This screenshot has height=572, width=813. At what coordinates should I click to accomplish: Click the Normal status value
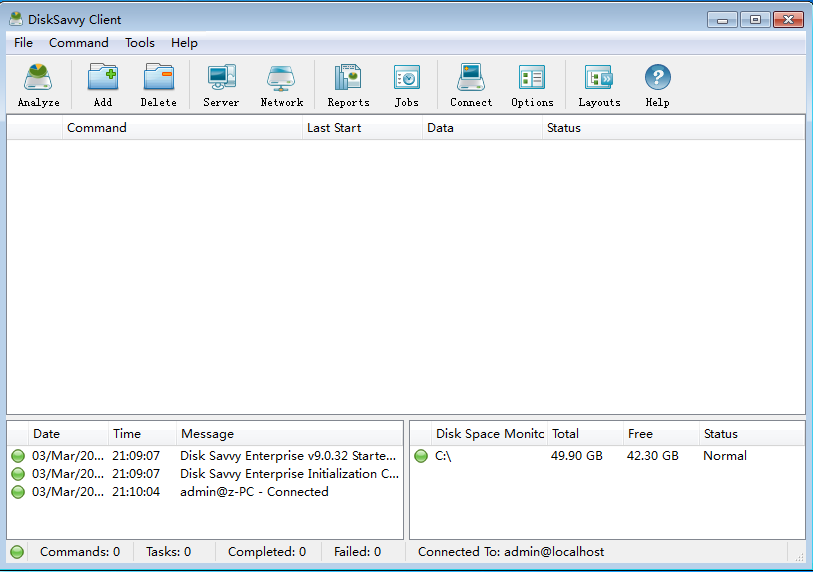[x=725, y=456]
